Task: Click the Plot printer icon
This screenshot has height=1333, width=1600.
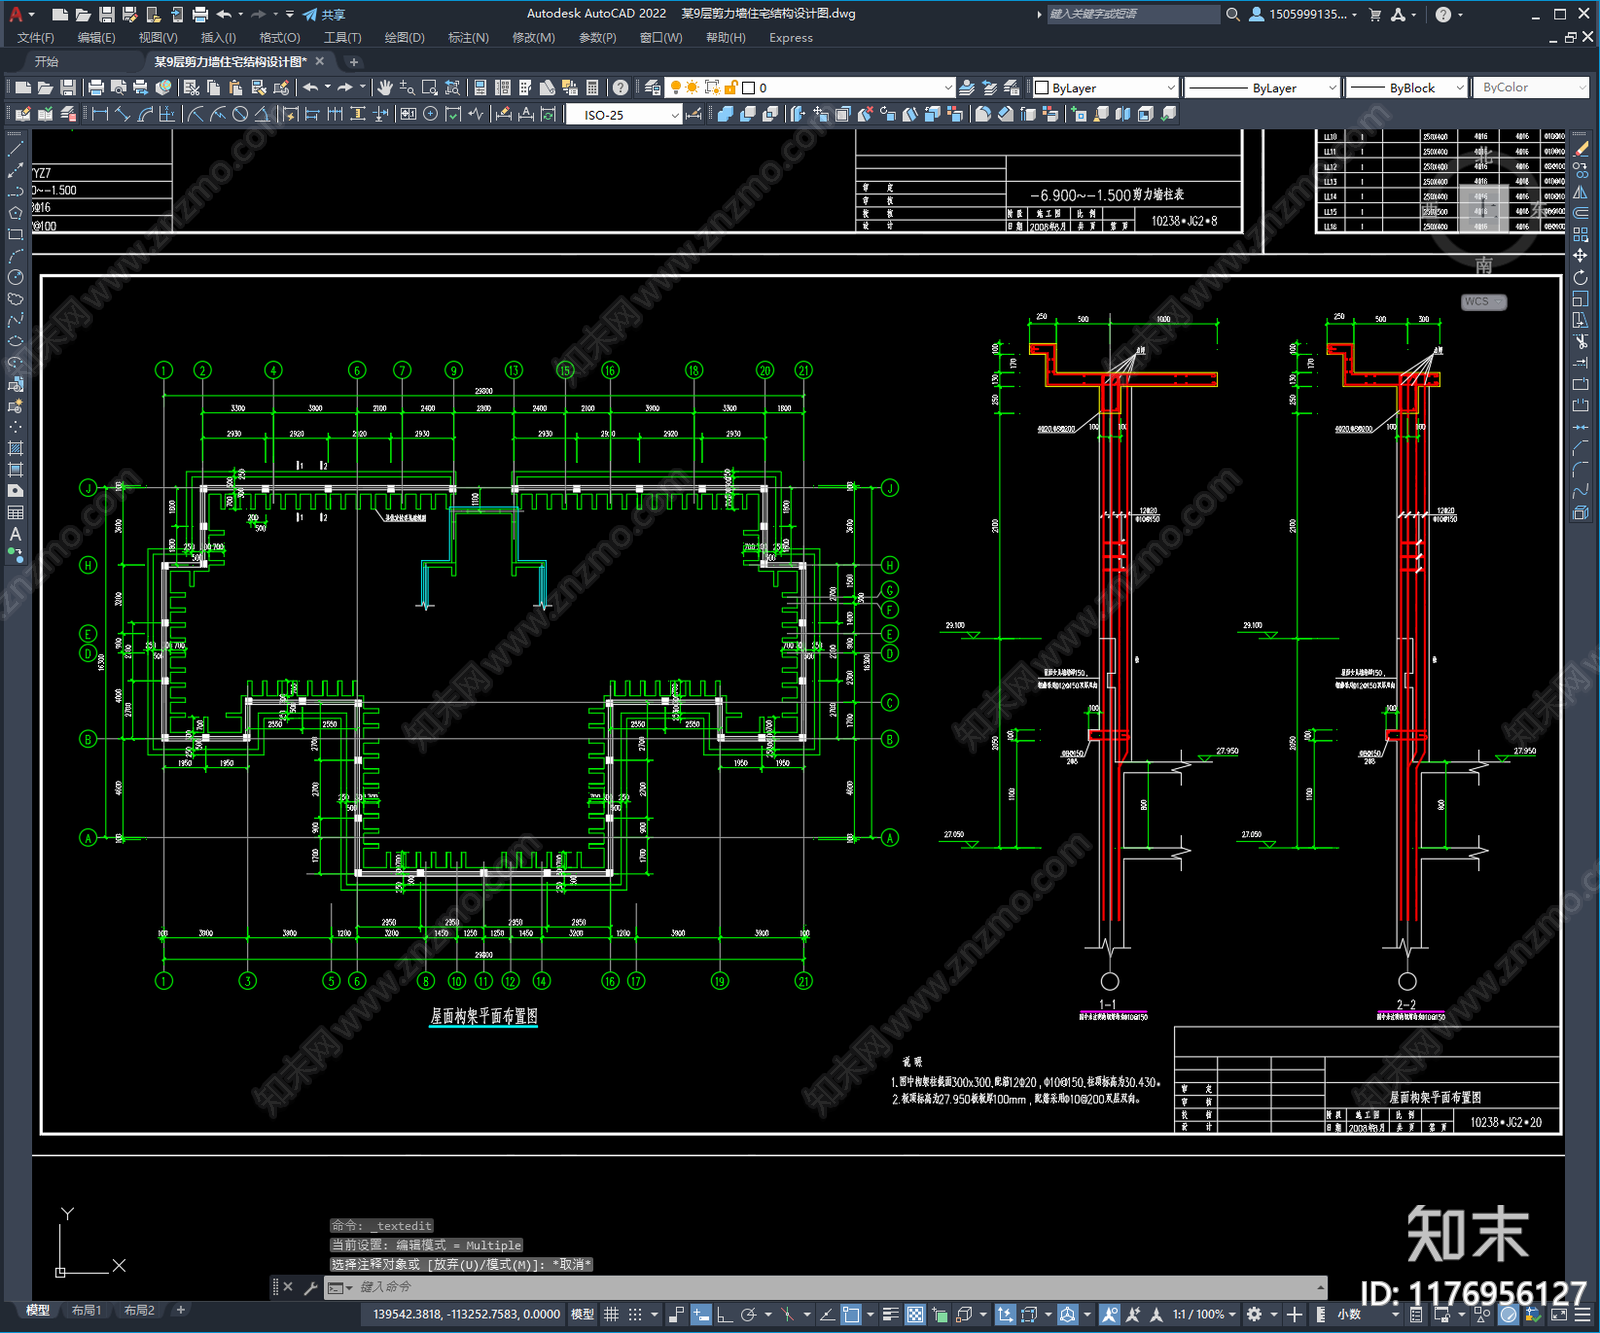Action: pyautogui.click(x=97, y=88)
